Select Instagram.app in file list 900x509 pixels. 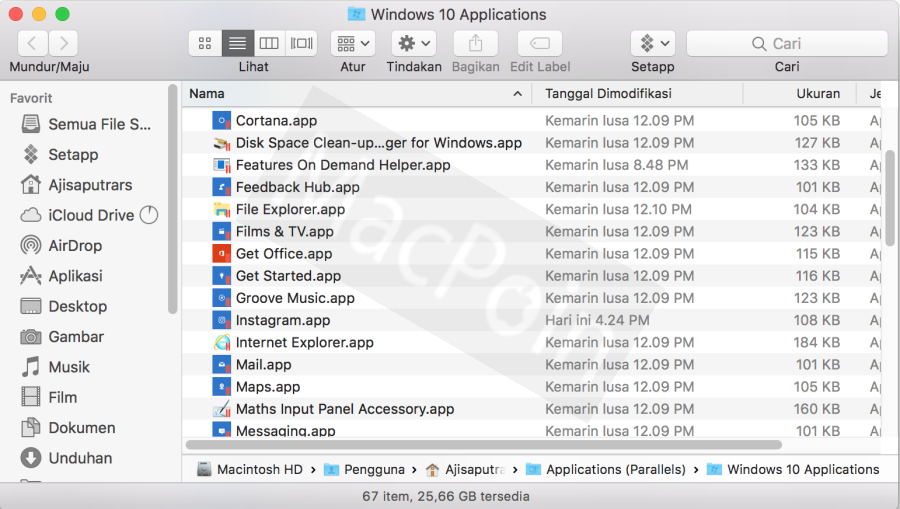click(x=283, y=320)
